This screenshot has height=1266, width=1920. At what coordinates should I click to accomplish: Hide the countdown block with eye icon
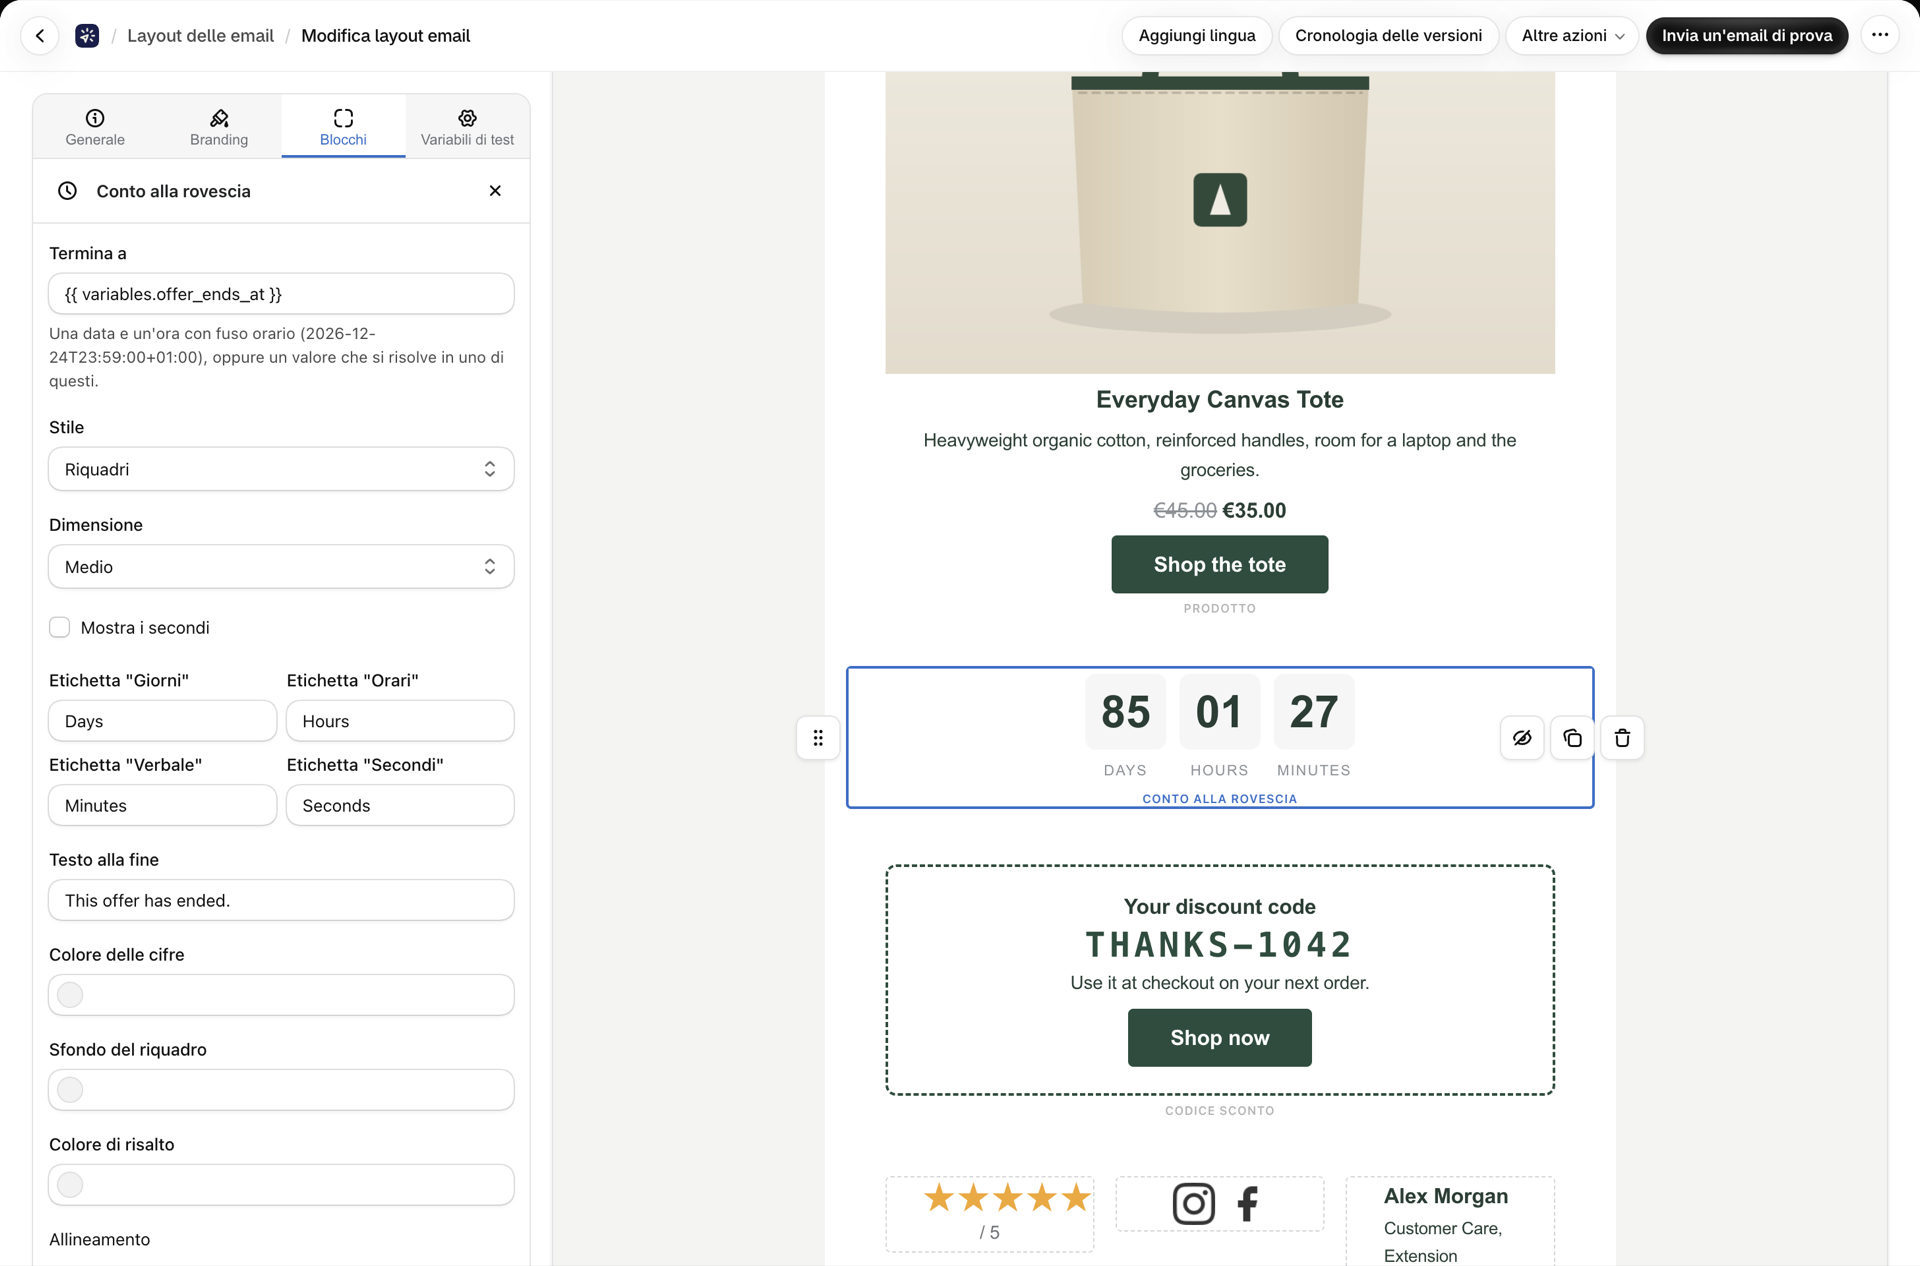click(1522, 738)
